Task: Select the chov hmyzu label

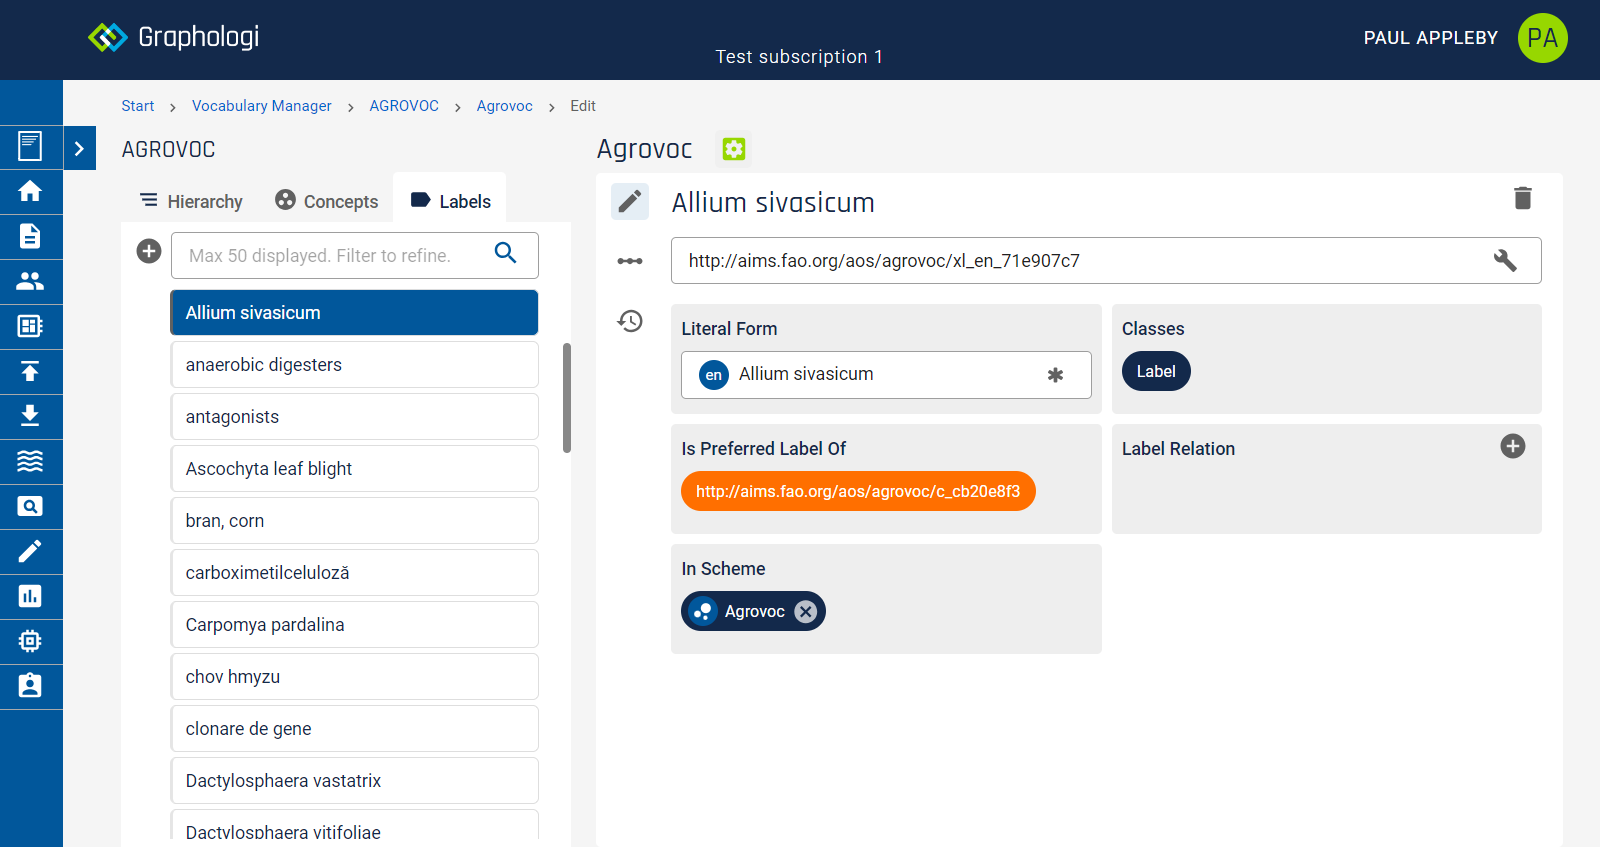Action: click(x=354, y=677)
